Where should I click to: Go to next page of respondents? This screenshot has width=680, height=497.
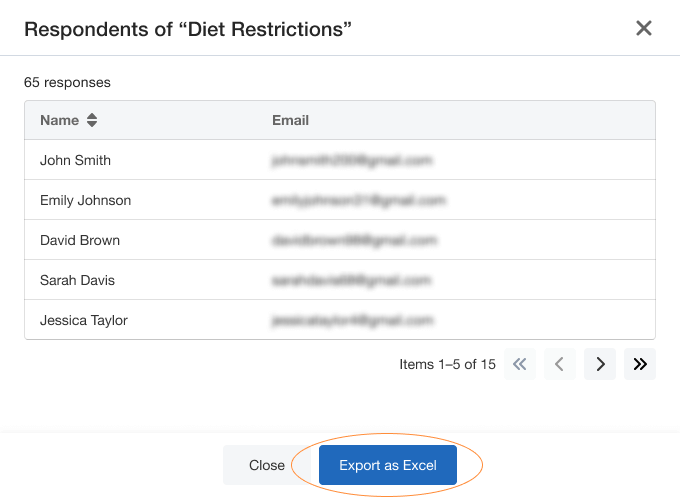600,364
